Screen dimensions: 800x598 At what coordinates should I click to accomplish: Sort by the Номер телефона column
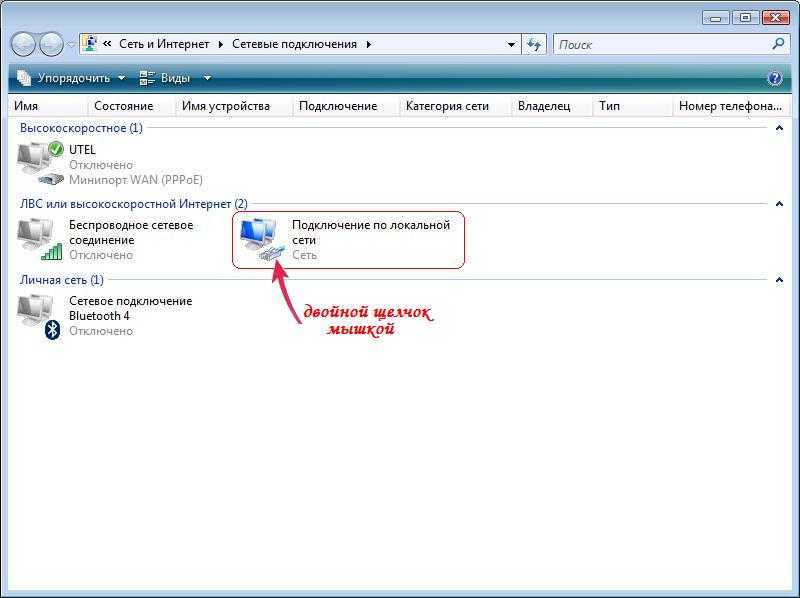pos(730,106)
